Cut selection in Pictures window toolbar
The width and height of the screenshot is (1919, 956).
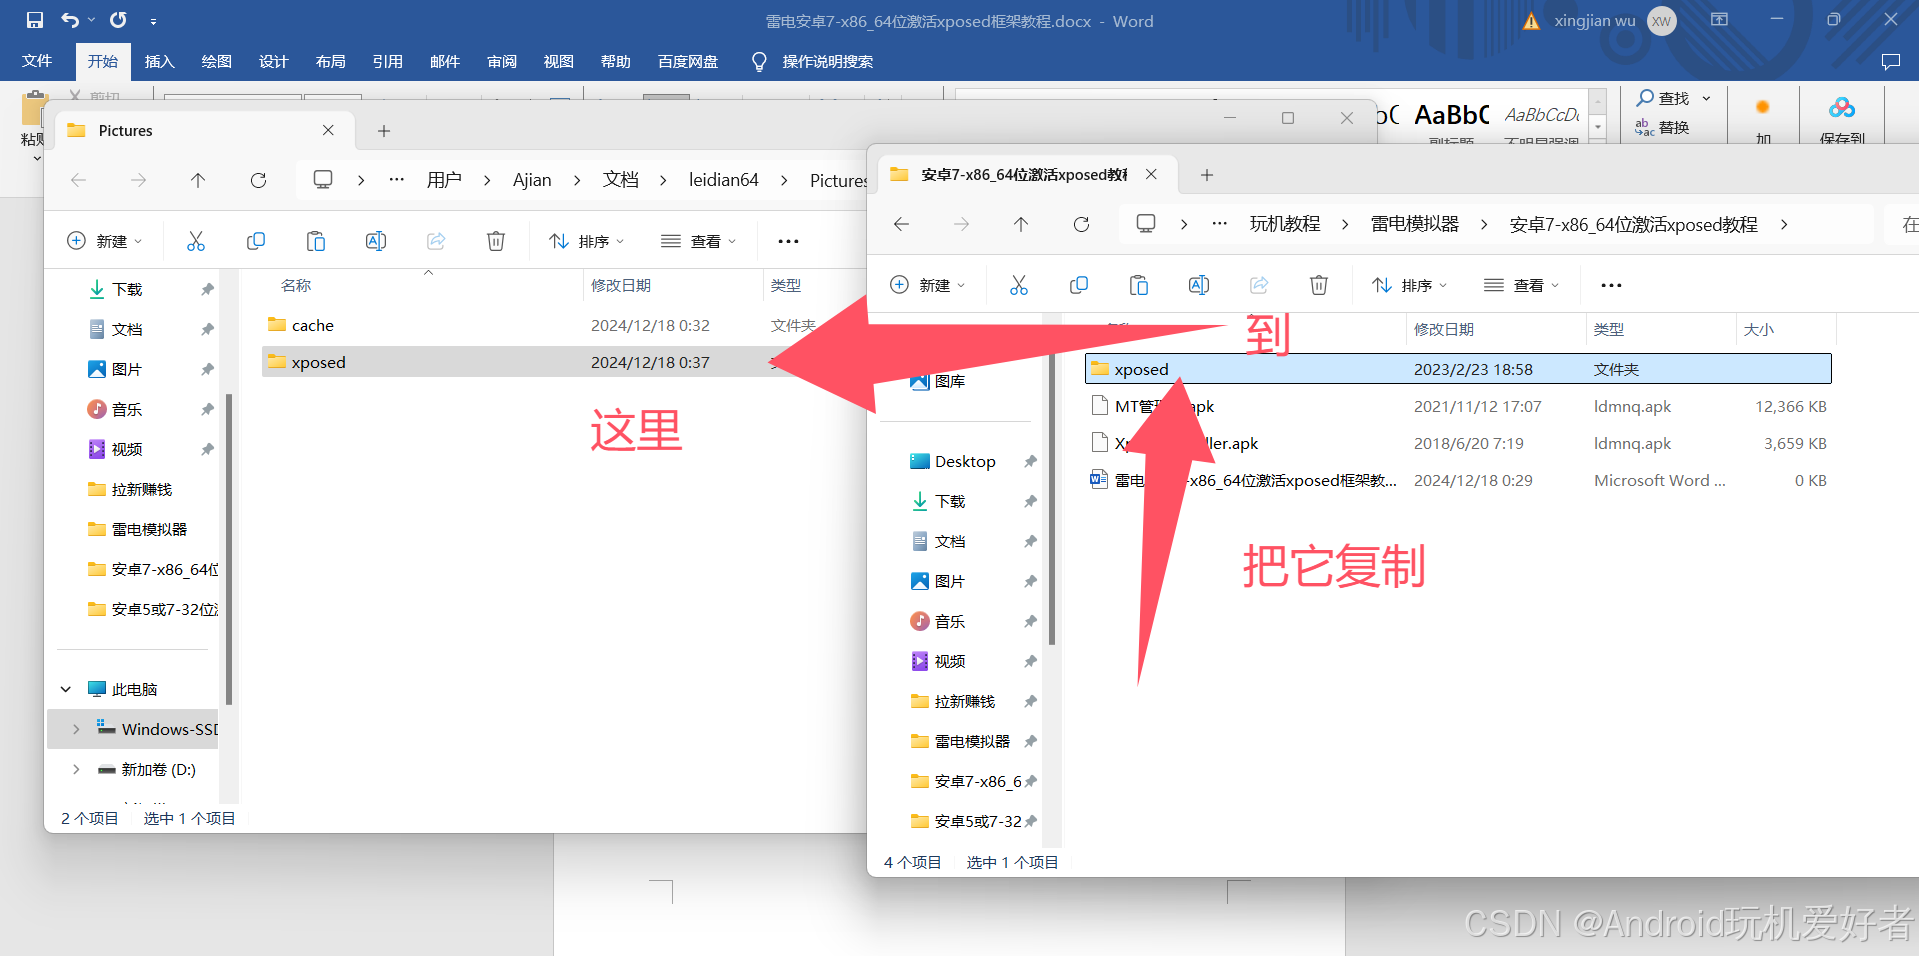[196, 241]
